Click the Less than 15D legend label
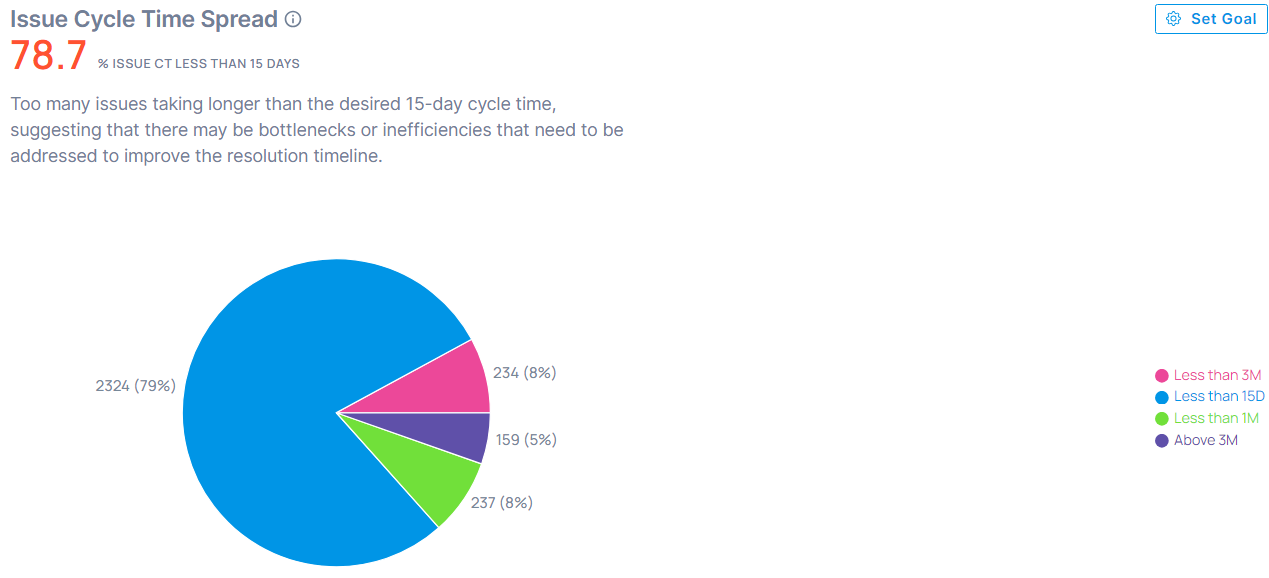The image size is (1269, 578). pyautogui.click(x=1219, y=397)
